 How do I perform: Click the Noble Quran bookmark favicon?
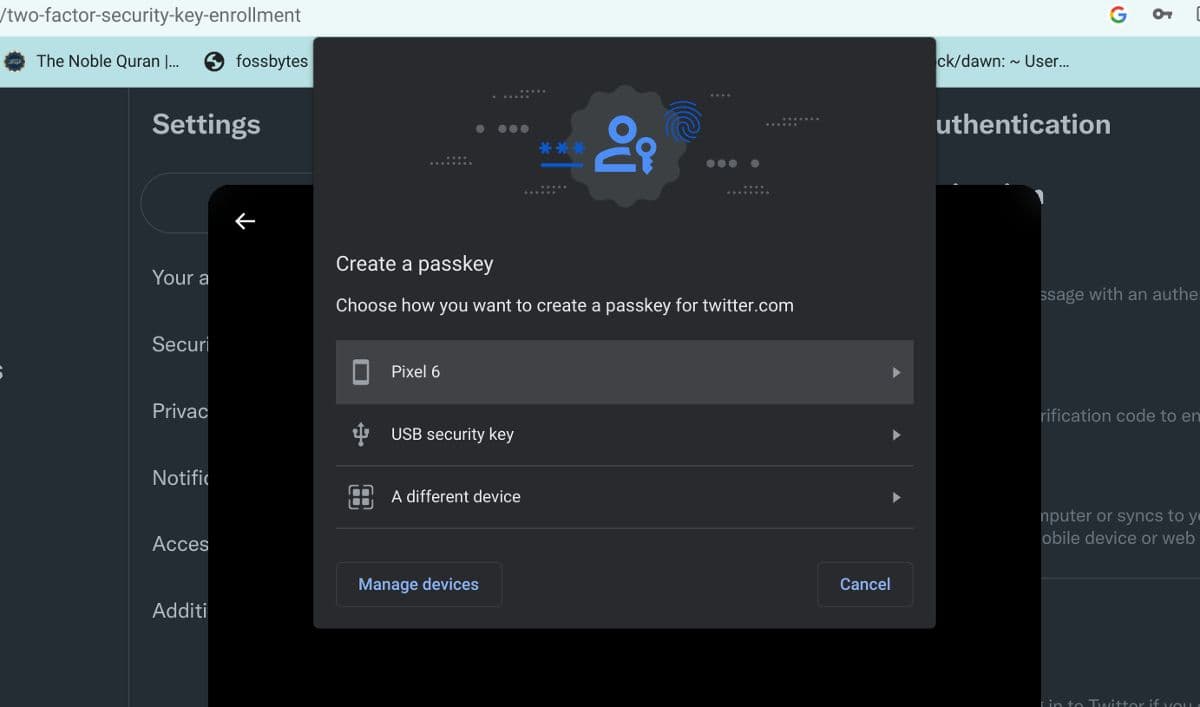[15, 61]
